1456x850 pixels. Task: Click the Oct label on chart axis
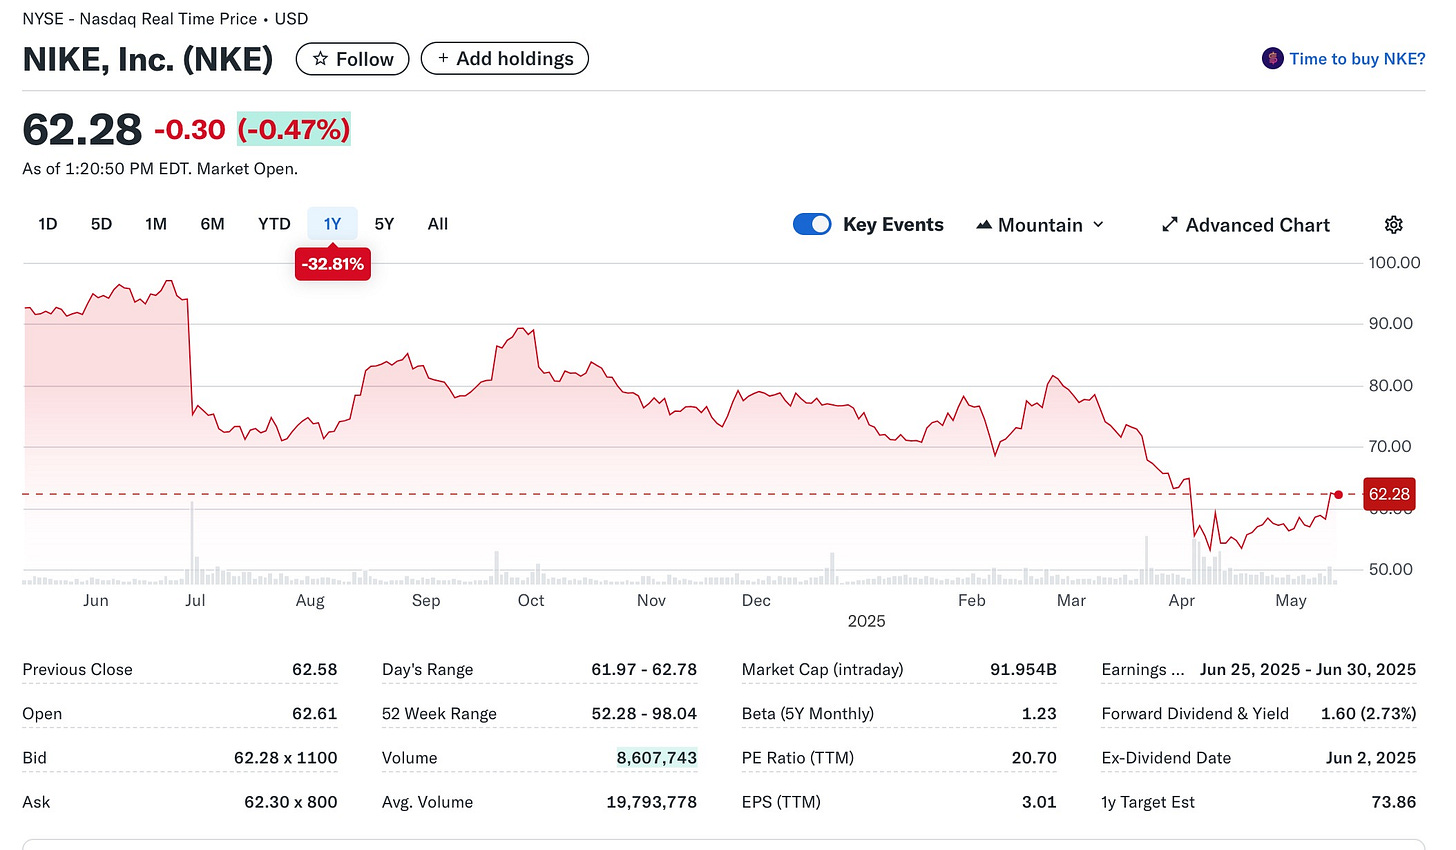531,600
